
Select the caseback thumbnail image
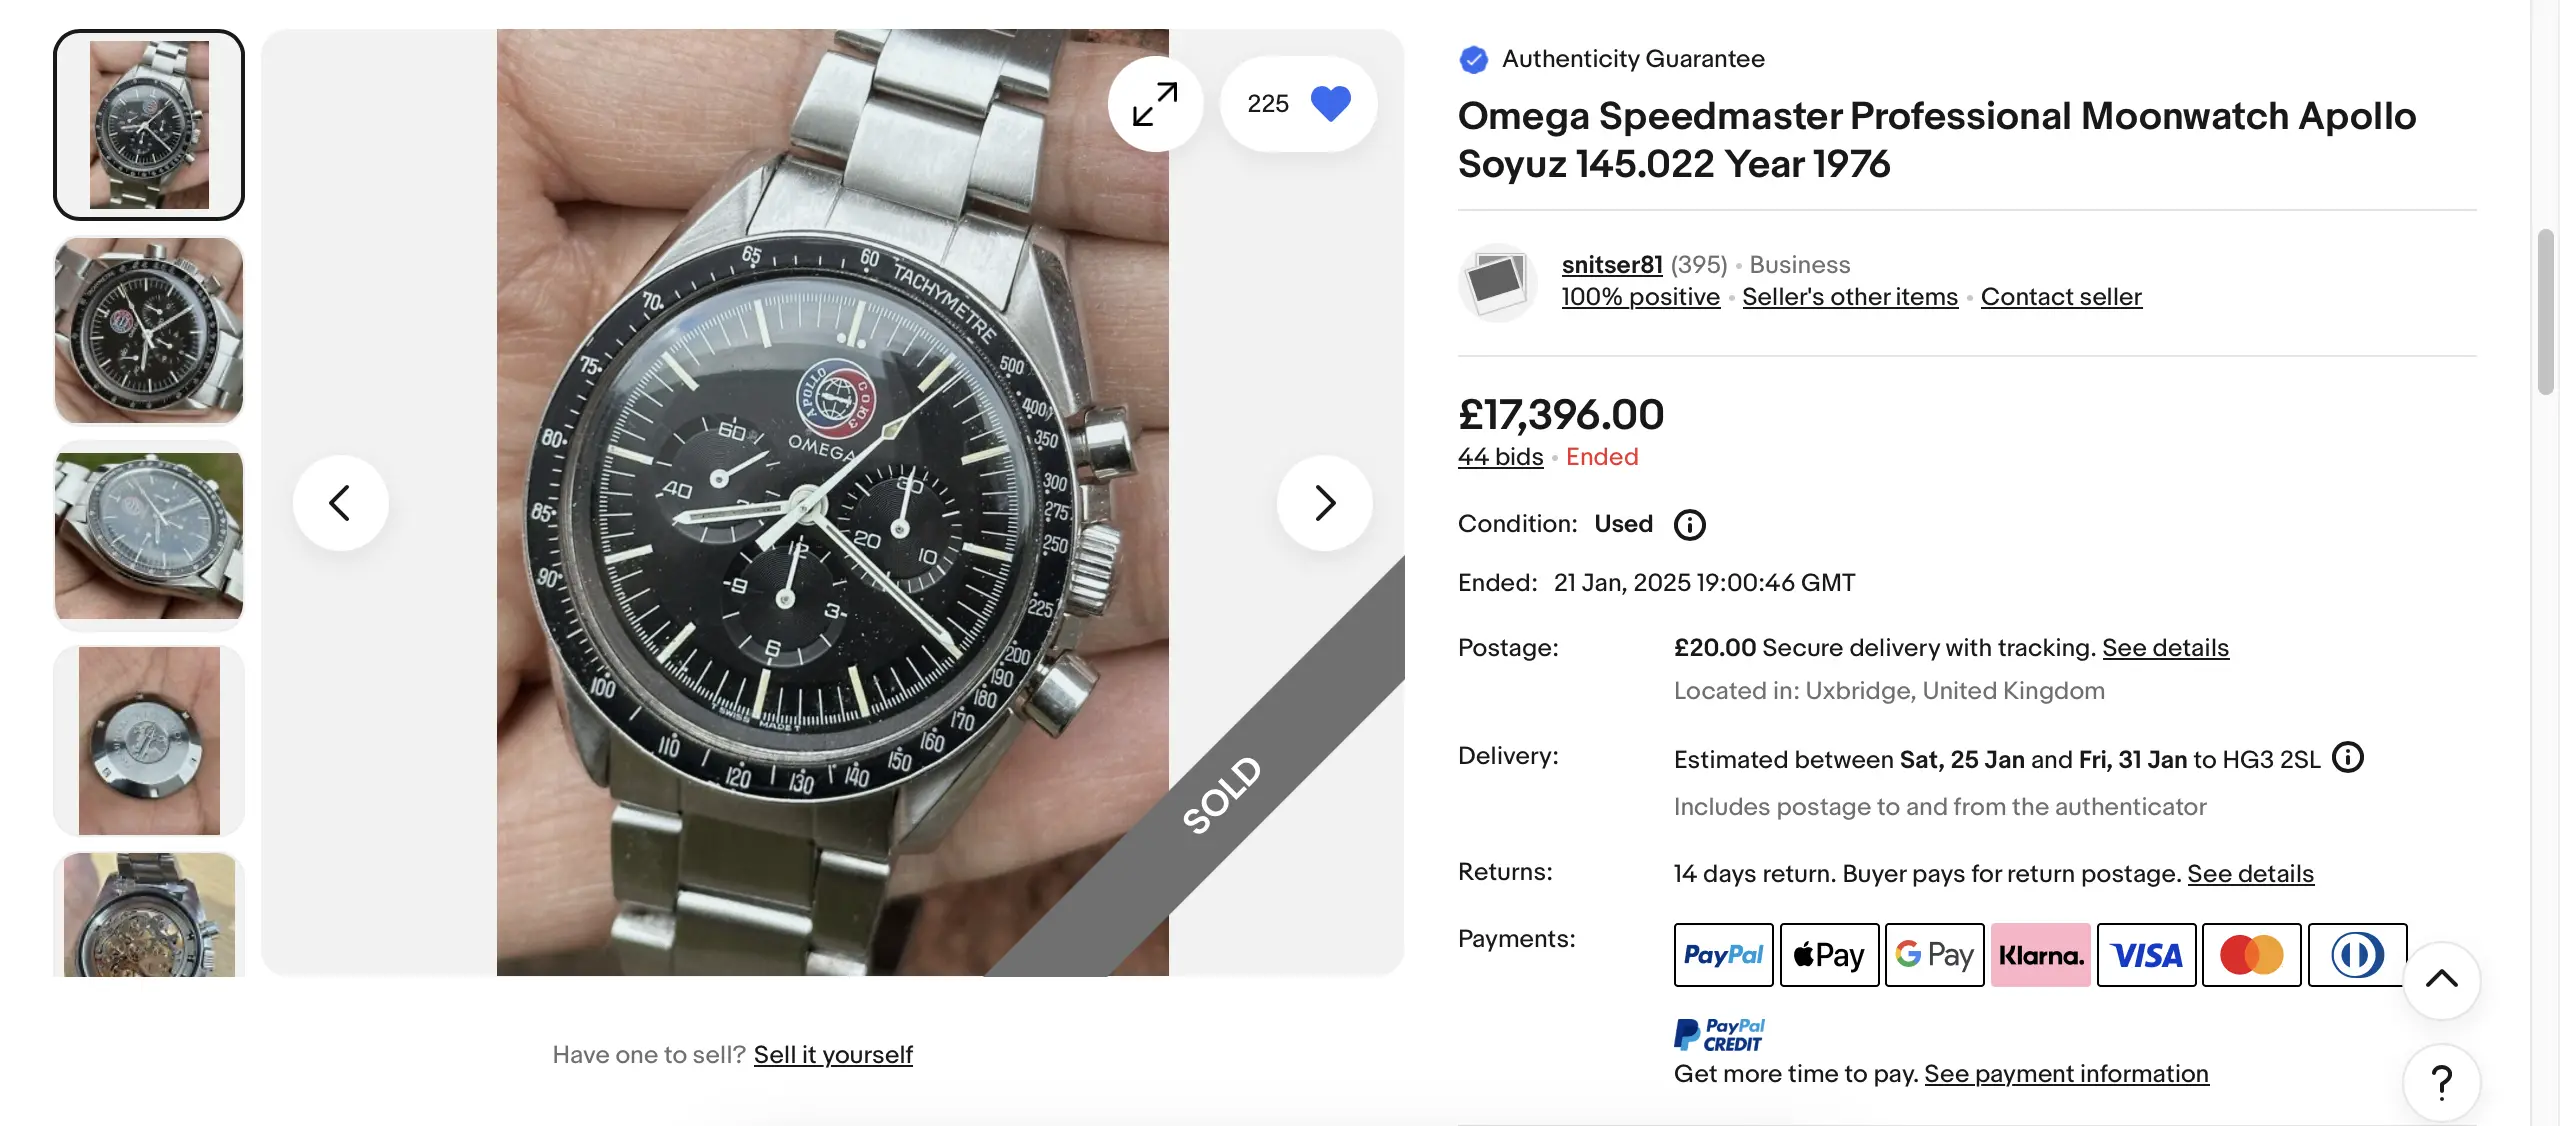[x=149, y=741]
